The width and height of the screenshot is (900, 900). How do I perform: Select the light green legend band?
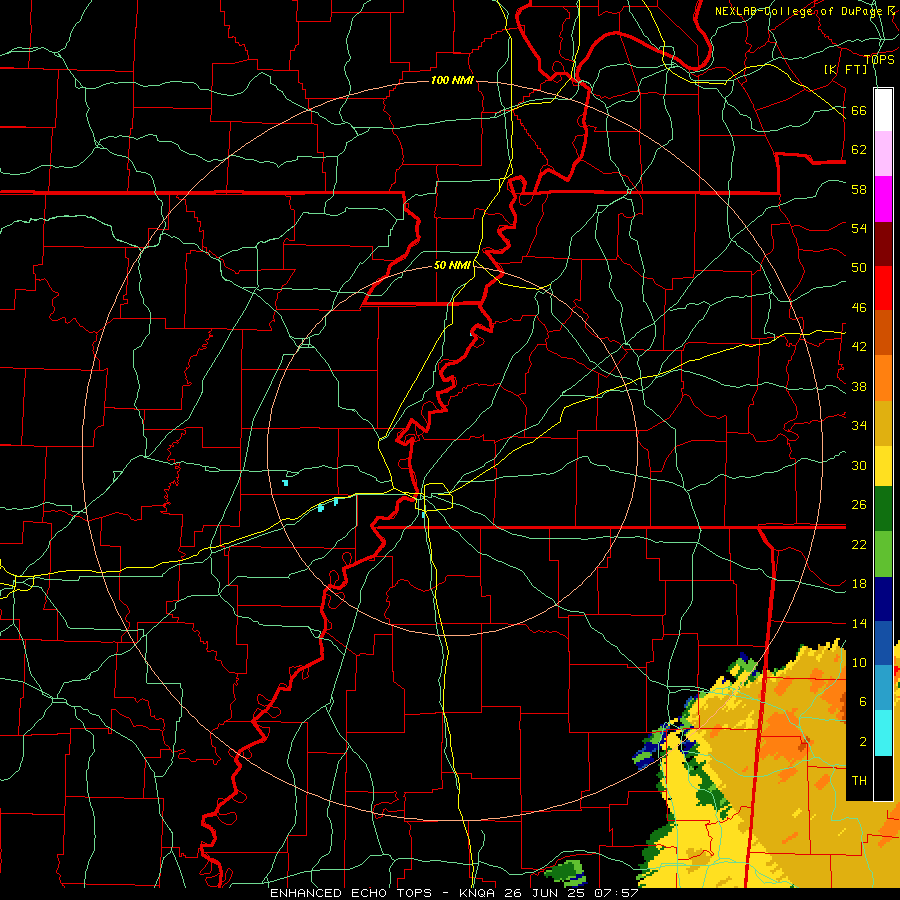tap(883, 554)
